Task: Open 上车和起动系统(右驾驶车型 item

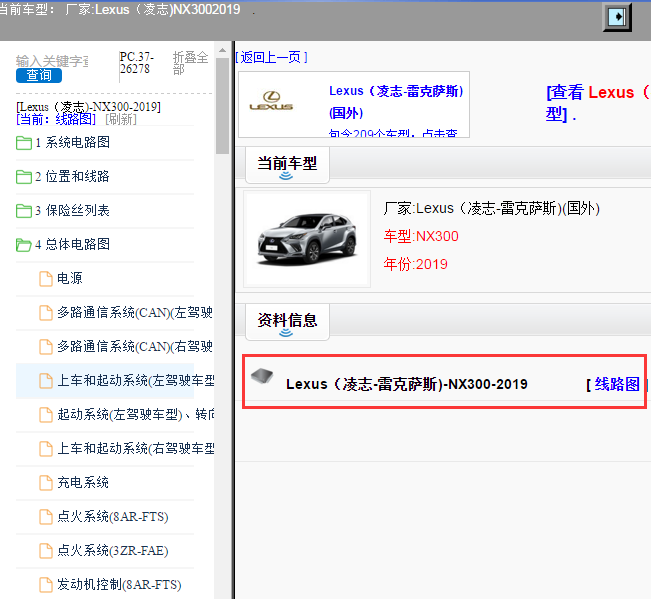Action: click(136, 448)
